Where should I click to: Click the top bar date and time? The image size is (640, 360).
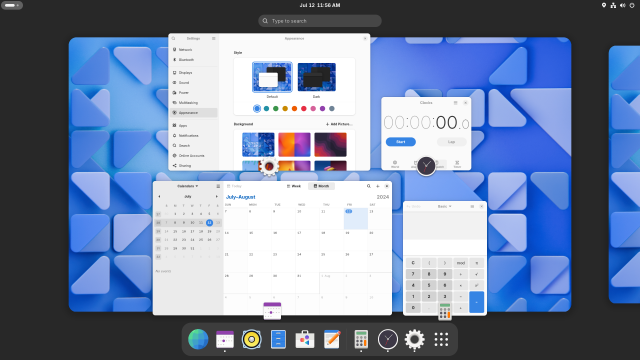tap(320, 5)
